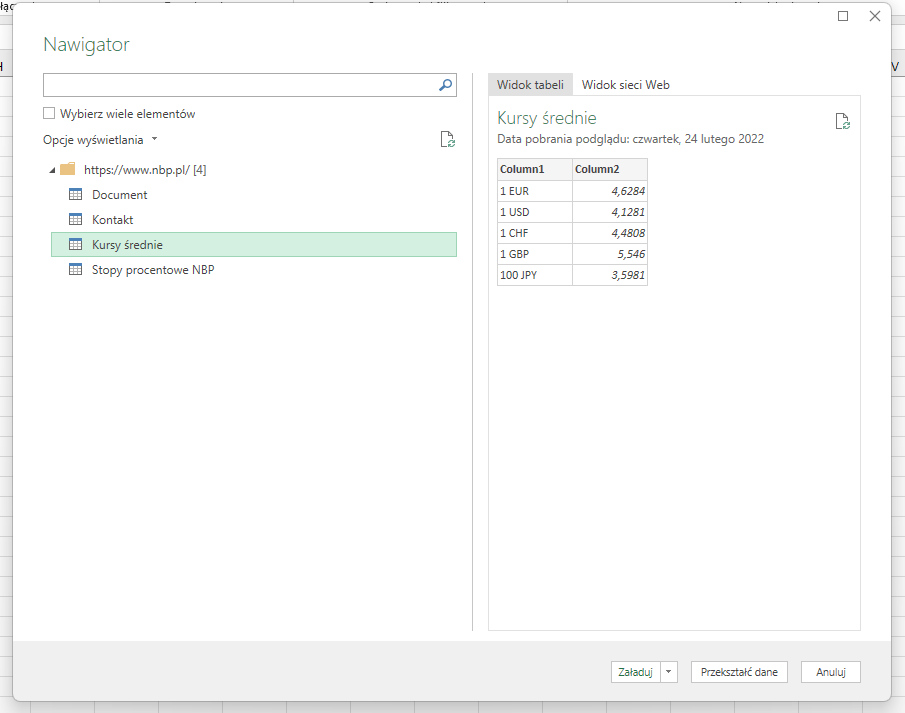The height and width of the screenshot is (713, 905).
Task: Enable the Wybierz wiele elementów checkbox
Action: (48, 113)
